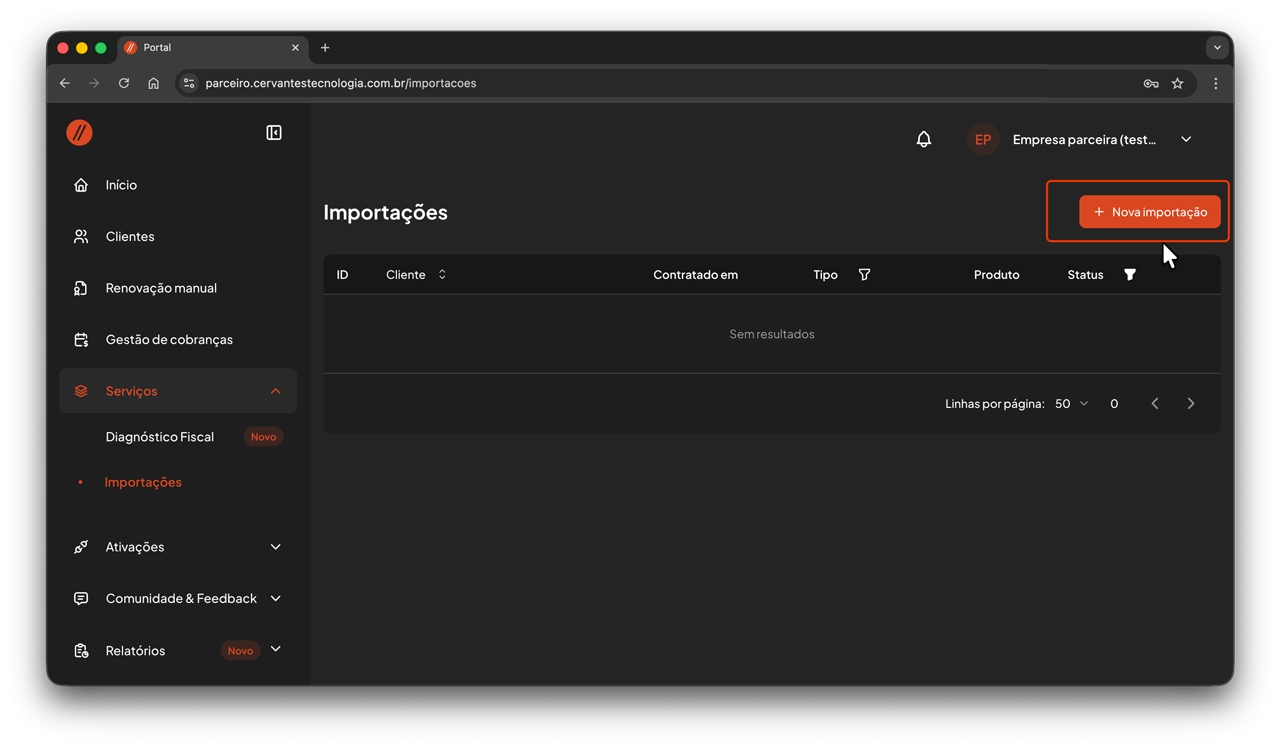This screenshot has height=747, width=1280.
Task: Go to previous results page
Action: pos(1155,404)
